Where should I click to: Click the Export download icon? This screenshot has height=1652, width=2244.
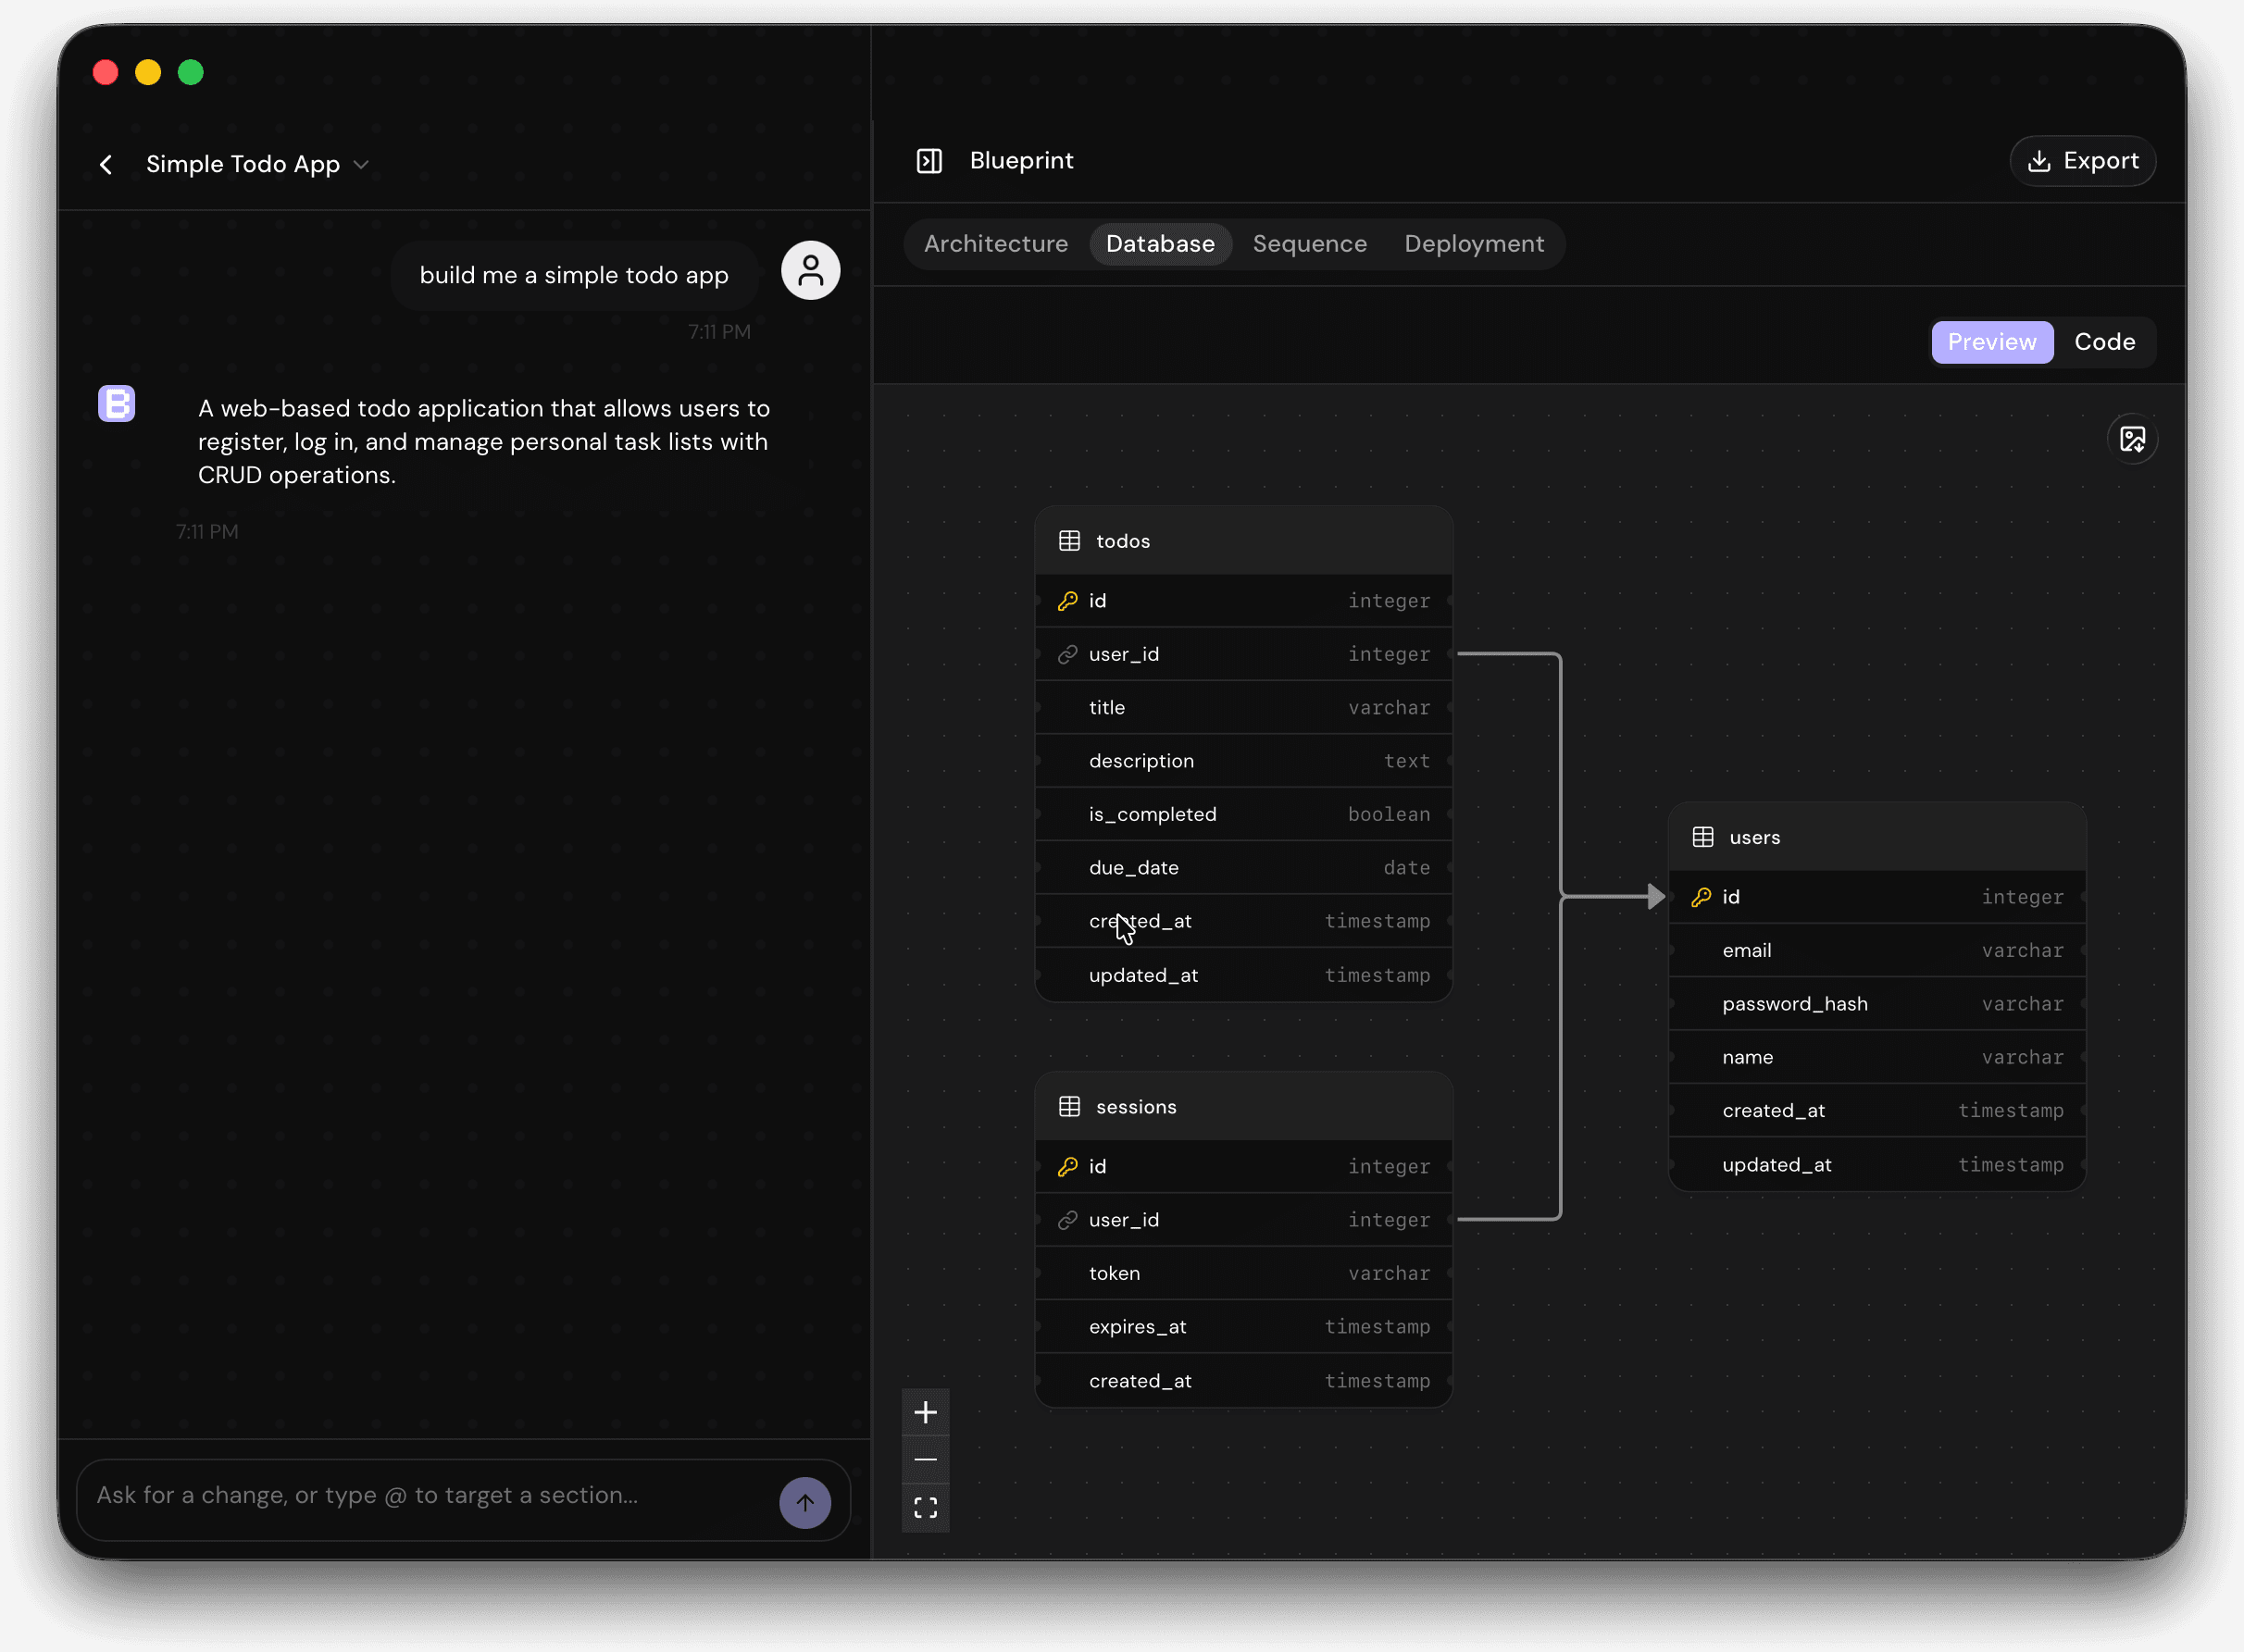(2038, 161)
